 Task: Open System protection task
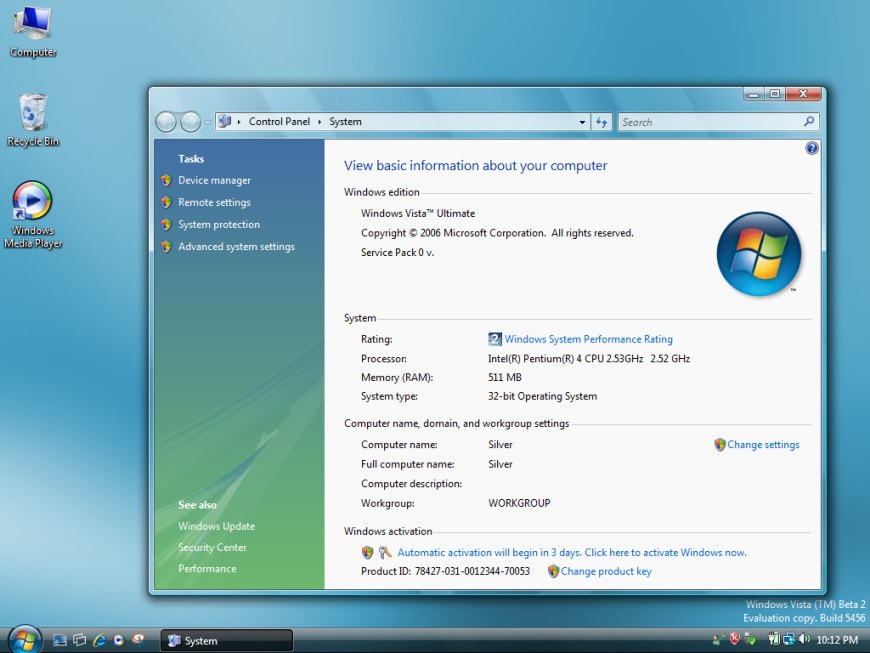click(x=219, y=225)
